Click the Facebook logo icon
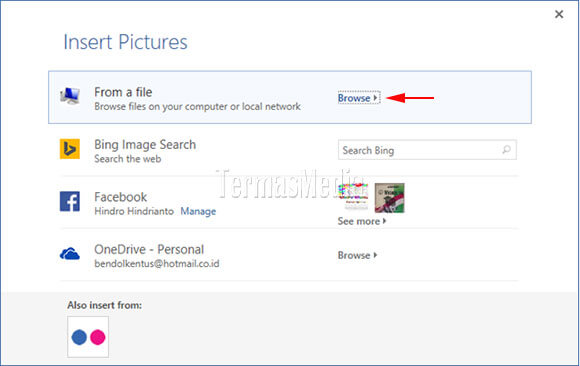Viewport: 580px width, 366px height. coord(70,201)
